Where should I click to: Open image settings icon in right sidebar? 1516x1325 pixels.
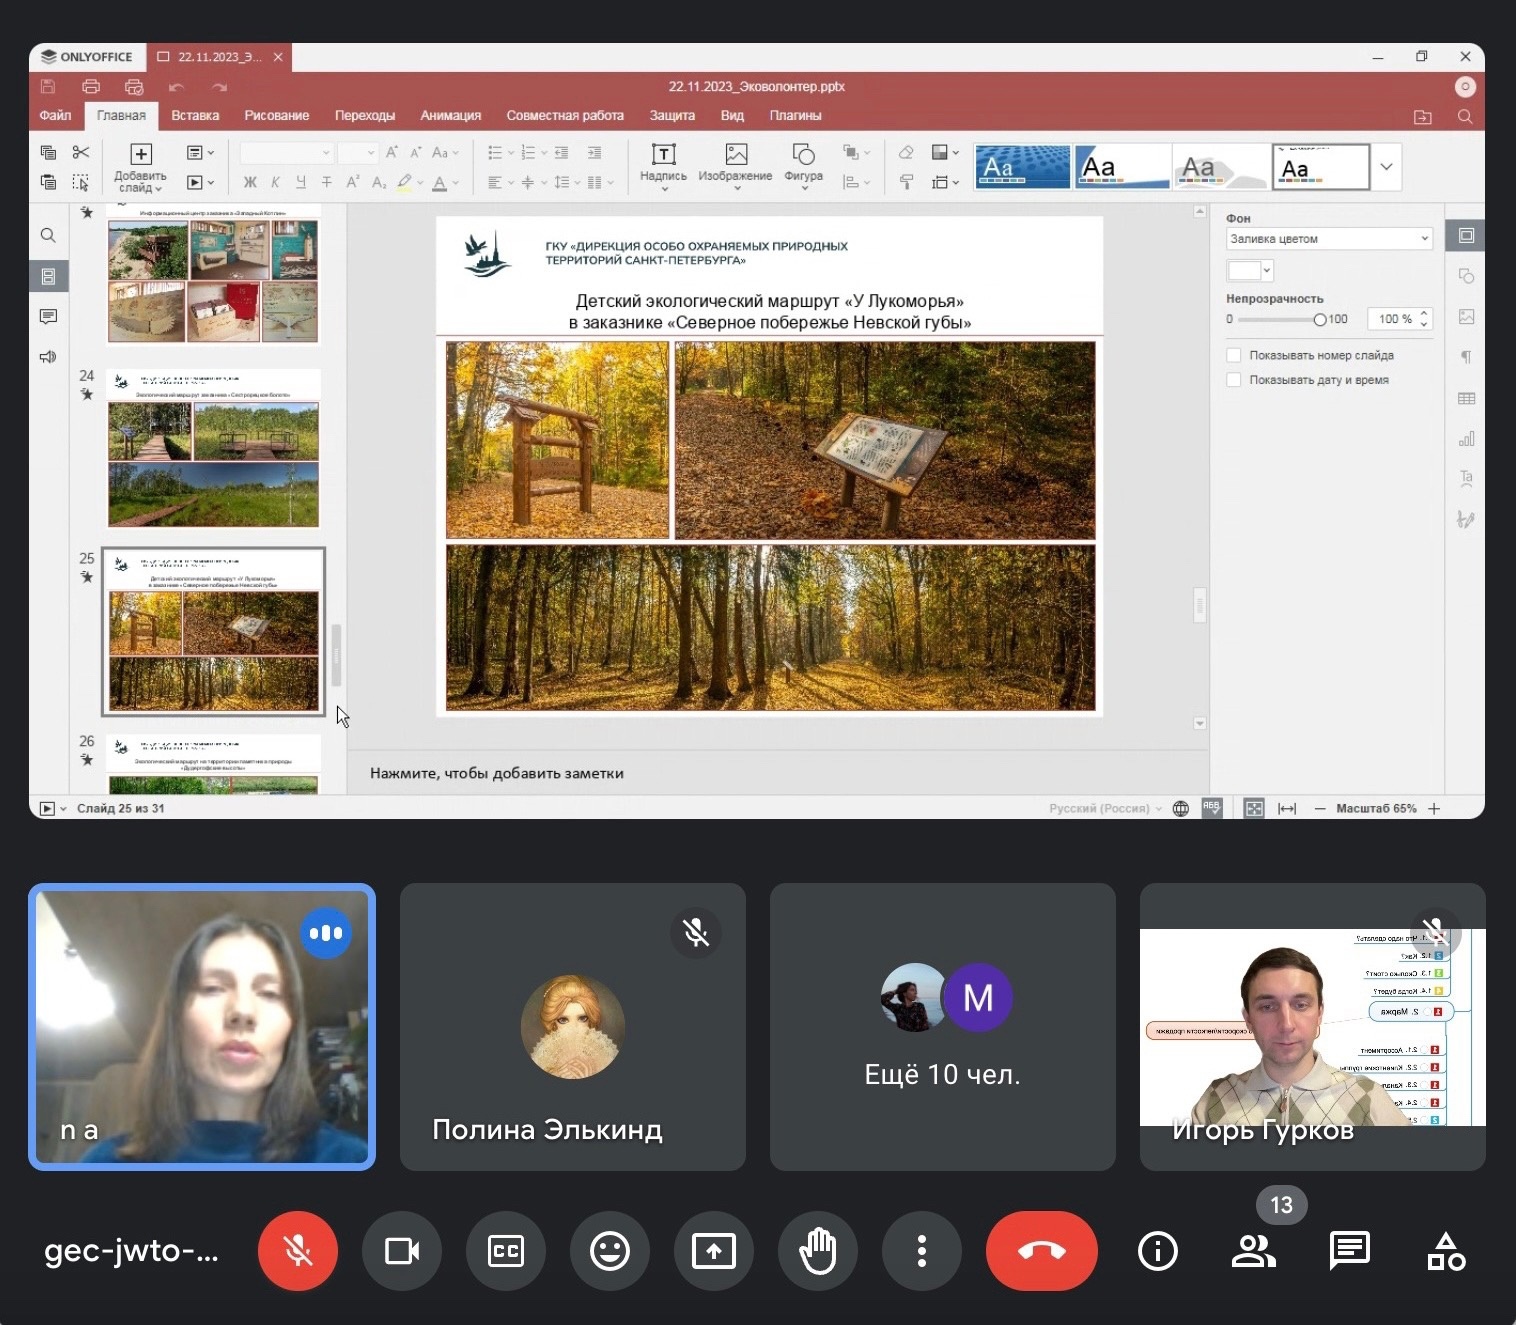(x=1466, y=317)
